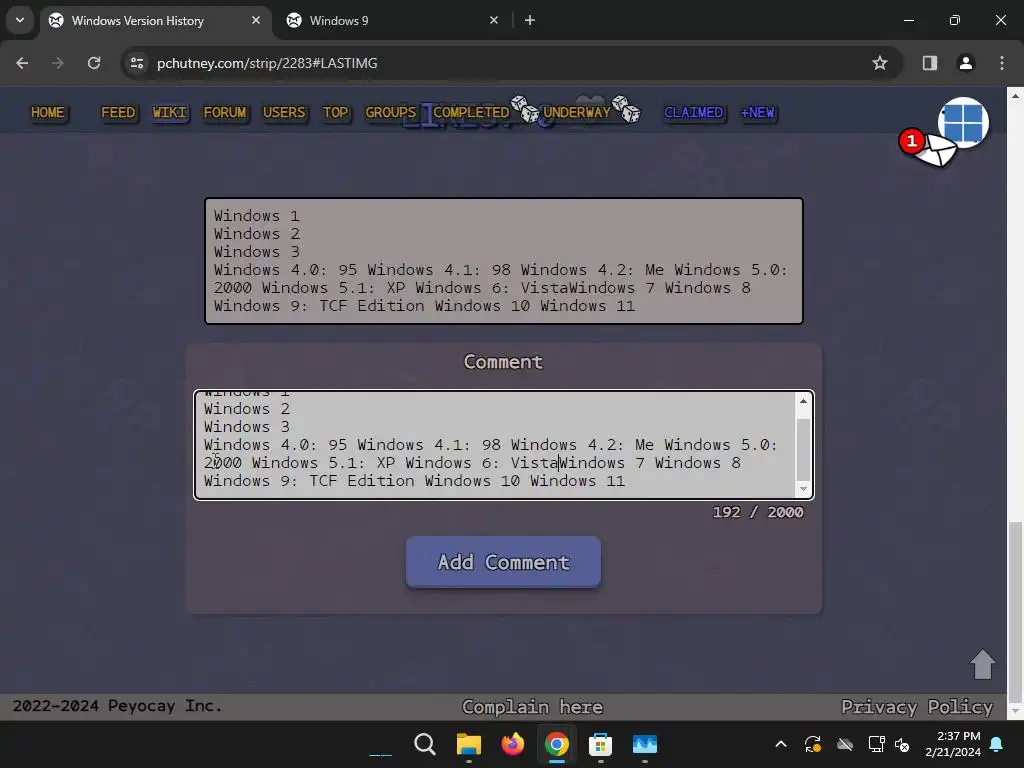Open File Explorer from taskbar
Viewport: 1024px width, 768px height.
click(468, 744)
